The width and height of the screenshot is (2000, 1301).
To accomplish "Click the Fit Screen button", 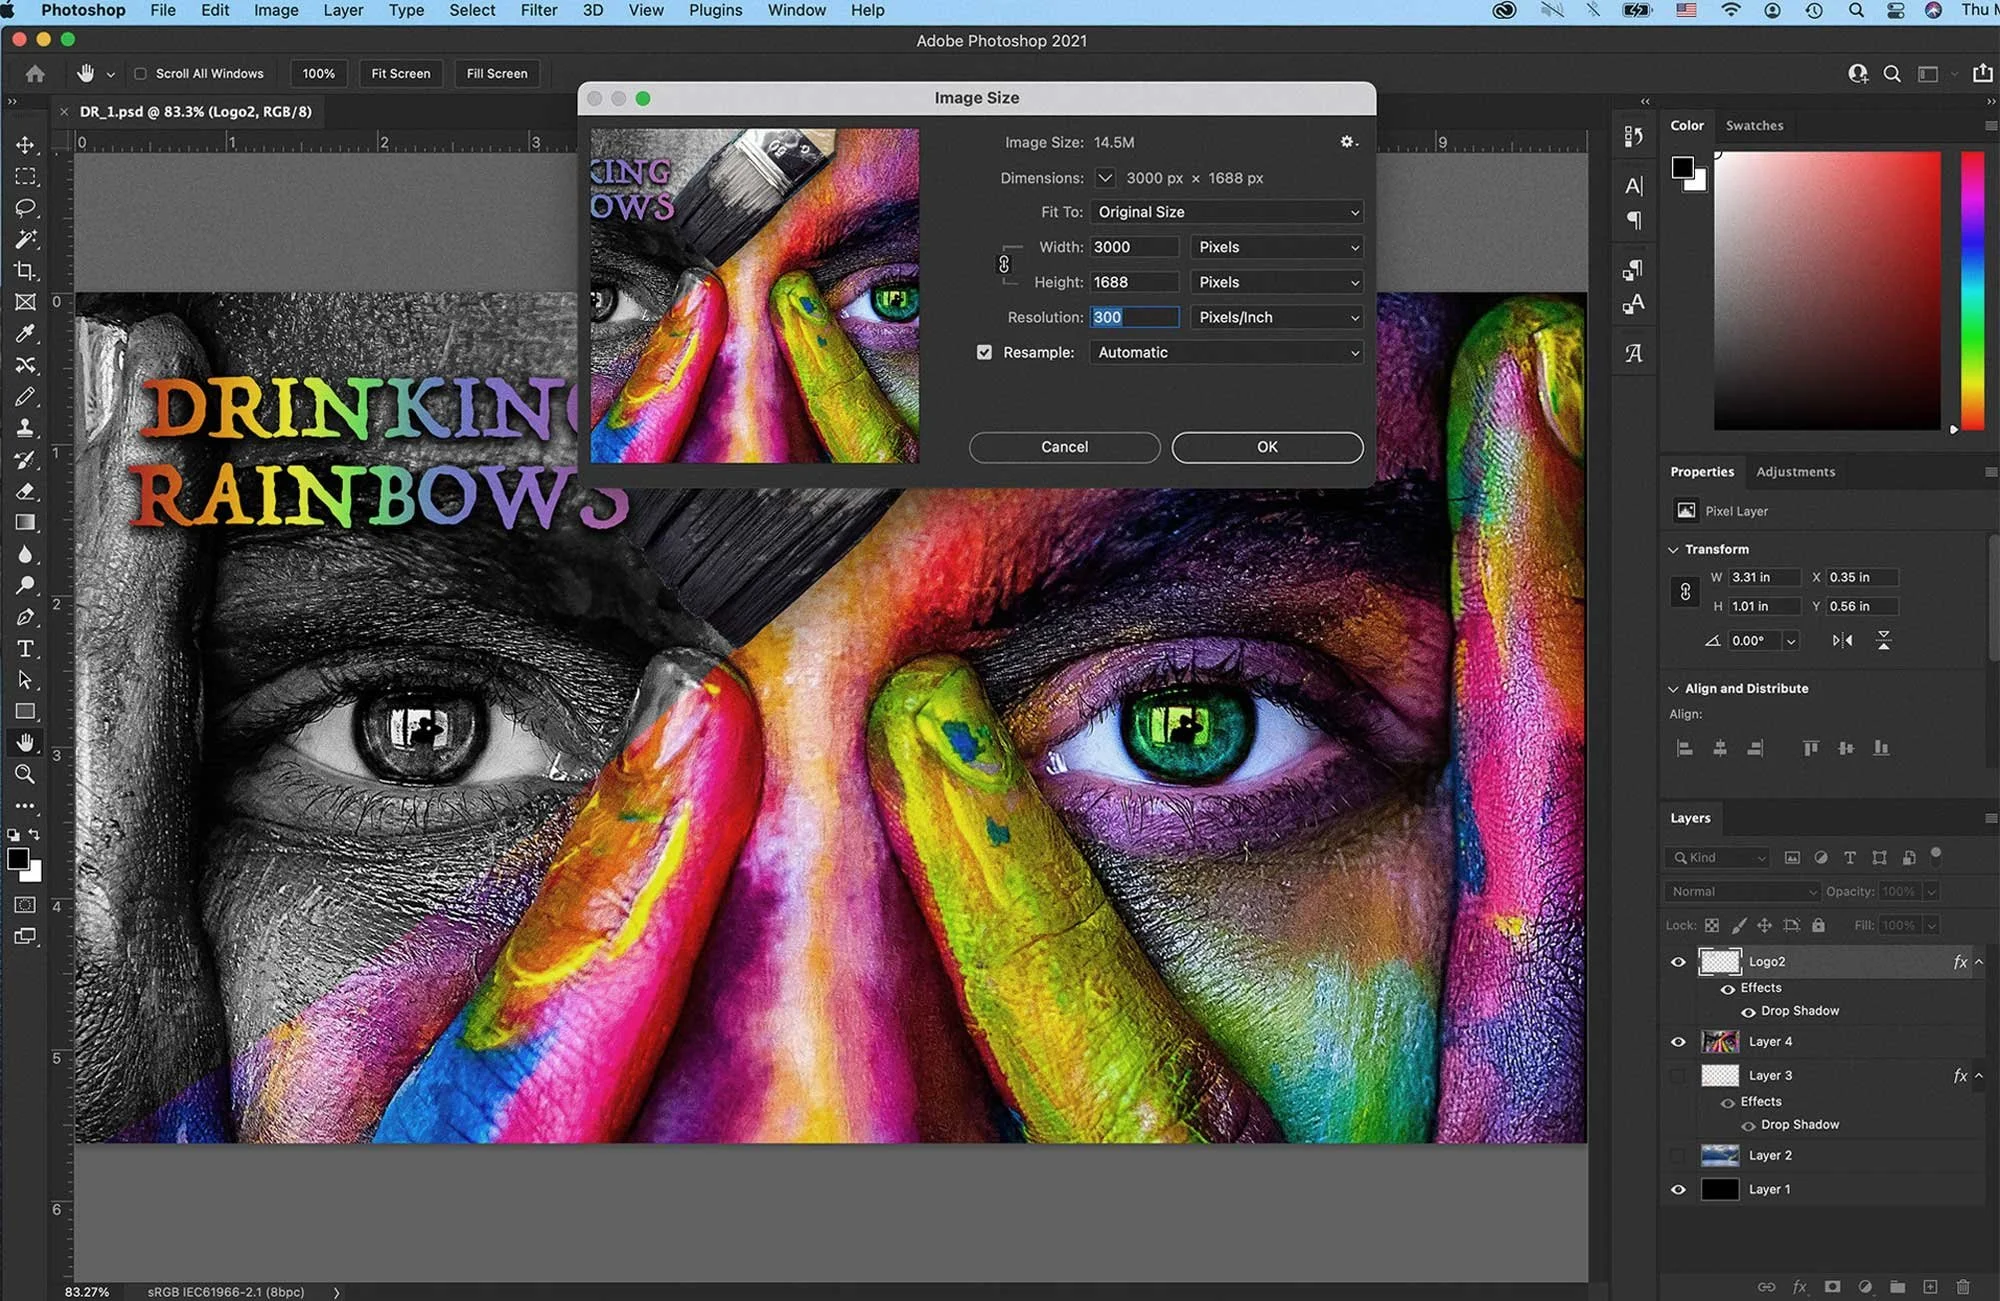I will tap(400, 74).
